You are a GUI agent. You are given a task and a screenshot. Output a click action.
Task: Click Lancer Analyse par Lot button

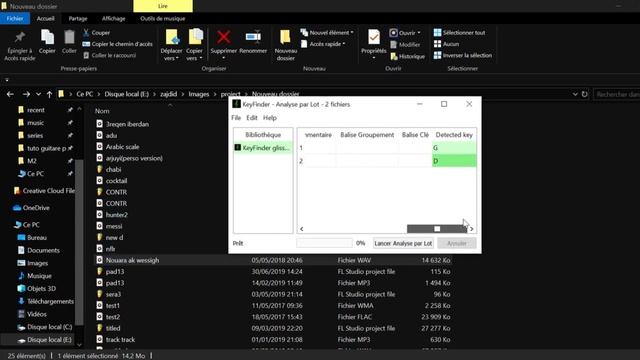403,243
